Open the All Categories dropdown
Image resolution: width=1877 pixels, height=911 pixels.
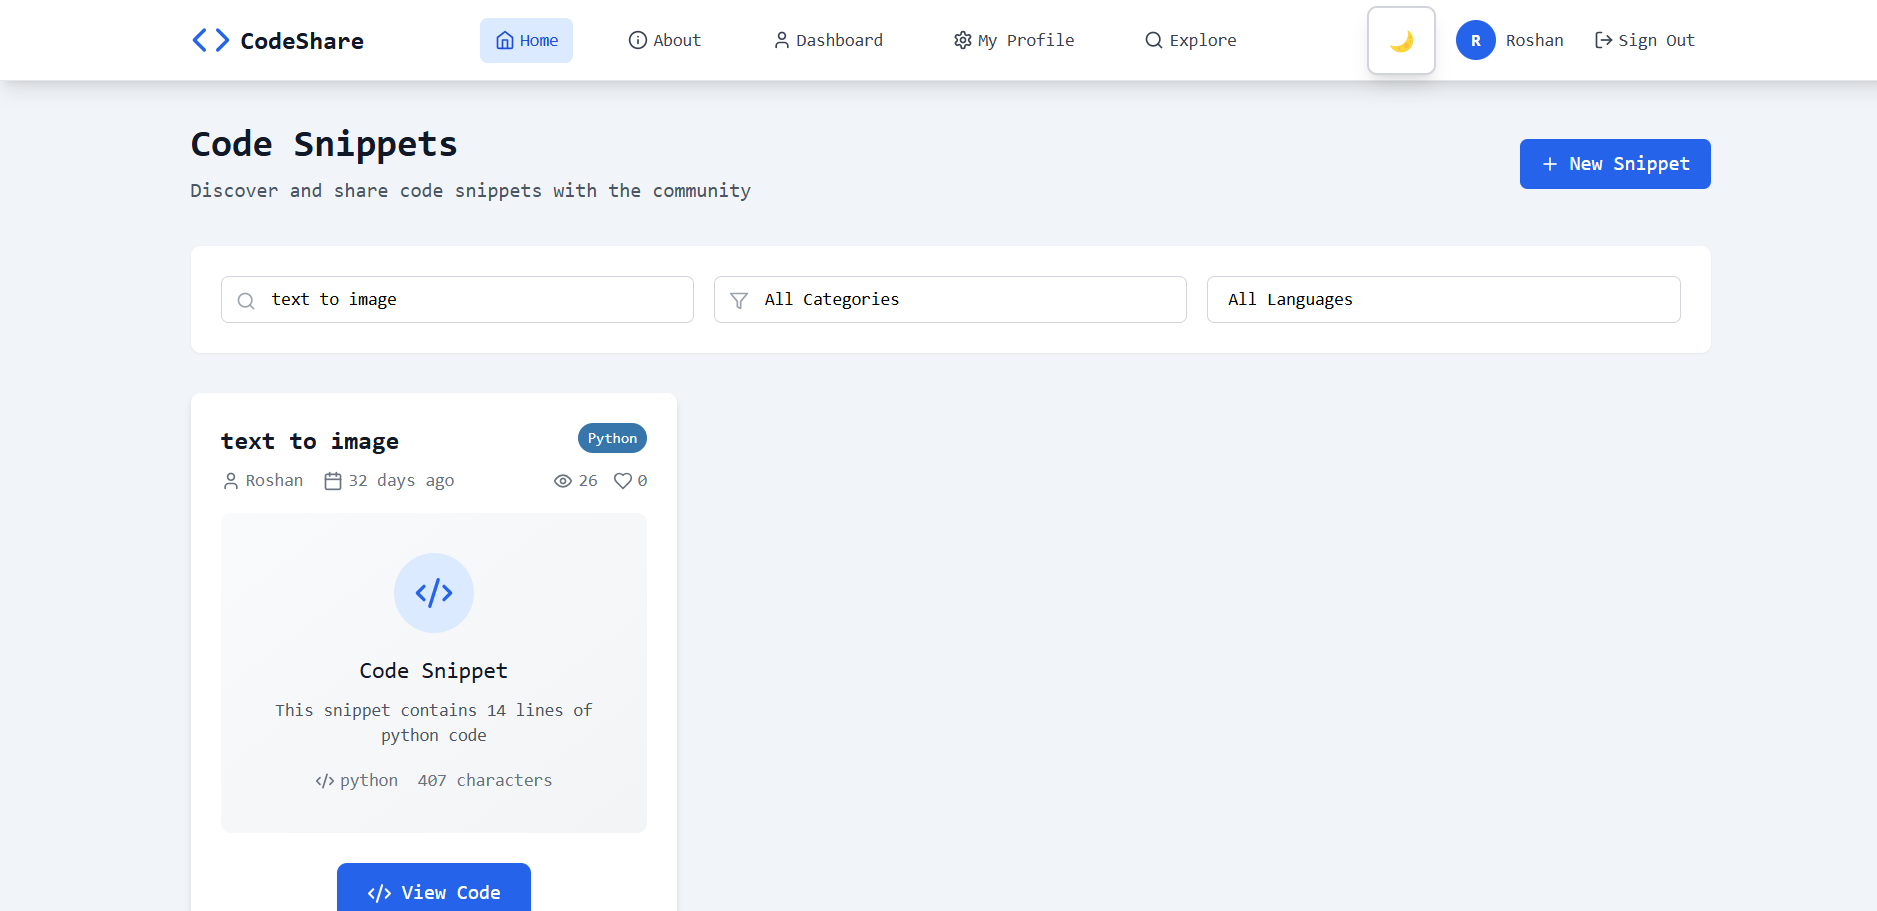[x=949, y=299]
